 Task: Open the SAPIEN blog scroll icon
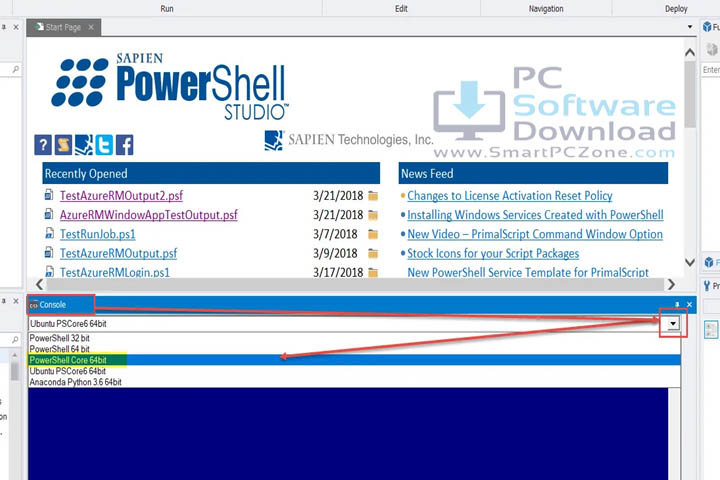[x=63, y=145]
